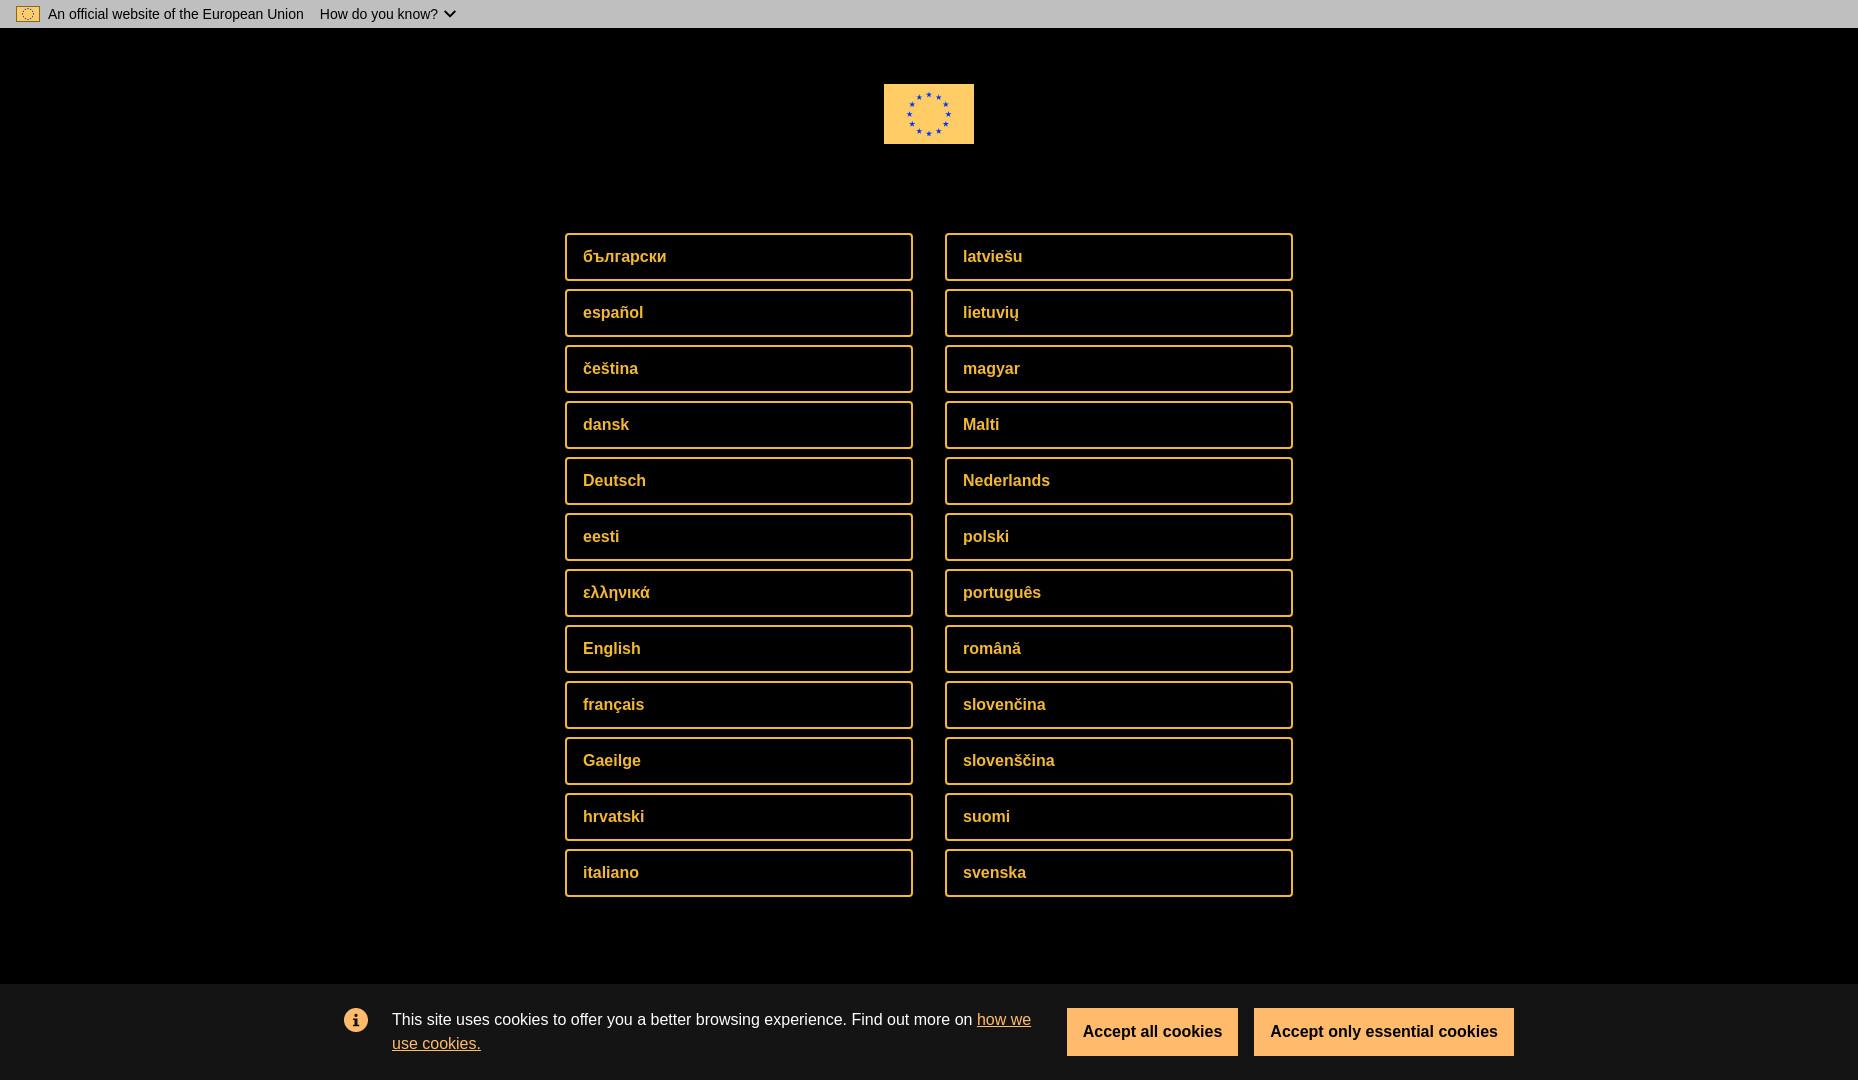The width and height of the screenshot is (1858, 1080).
Task: Click the chevron next to 'How do you know?'
Action: pos(450,14)
